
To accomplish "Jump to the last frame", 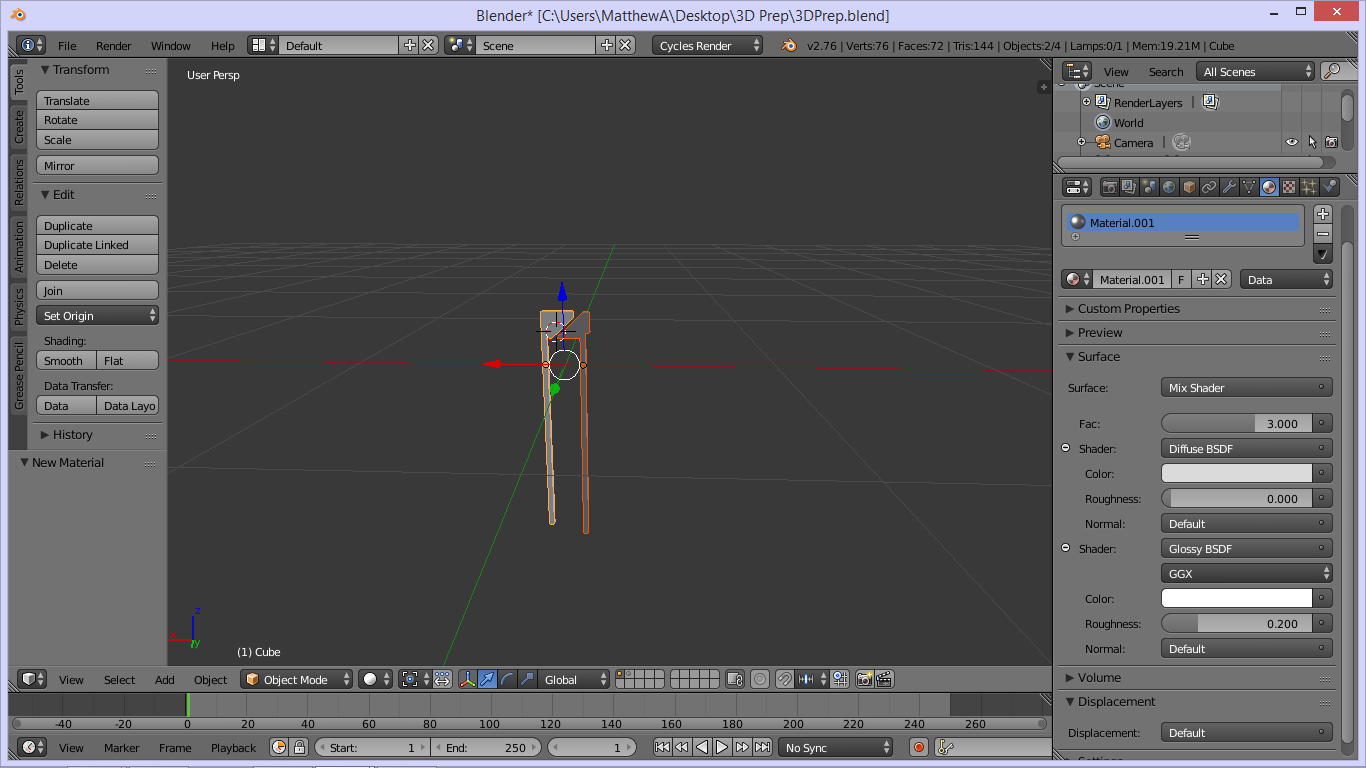I will [x=762, y=747].
